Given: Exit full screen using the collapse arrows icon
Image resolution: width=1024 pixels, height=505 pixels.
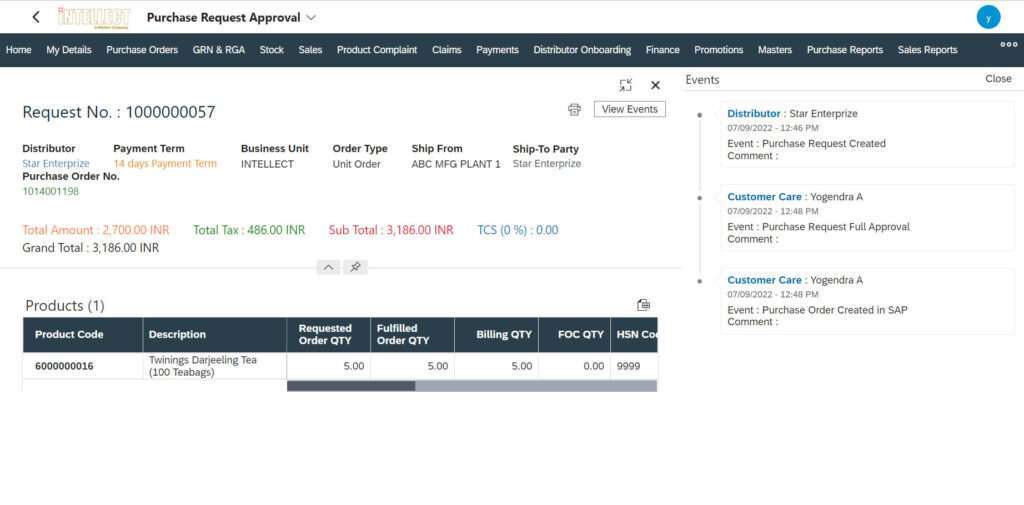Looking at the screenshot, I should tap(626, 86).
